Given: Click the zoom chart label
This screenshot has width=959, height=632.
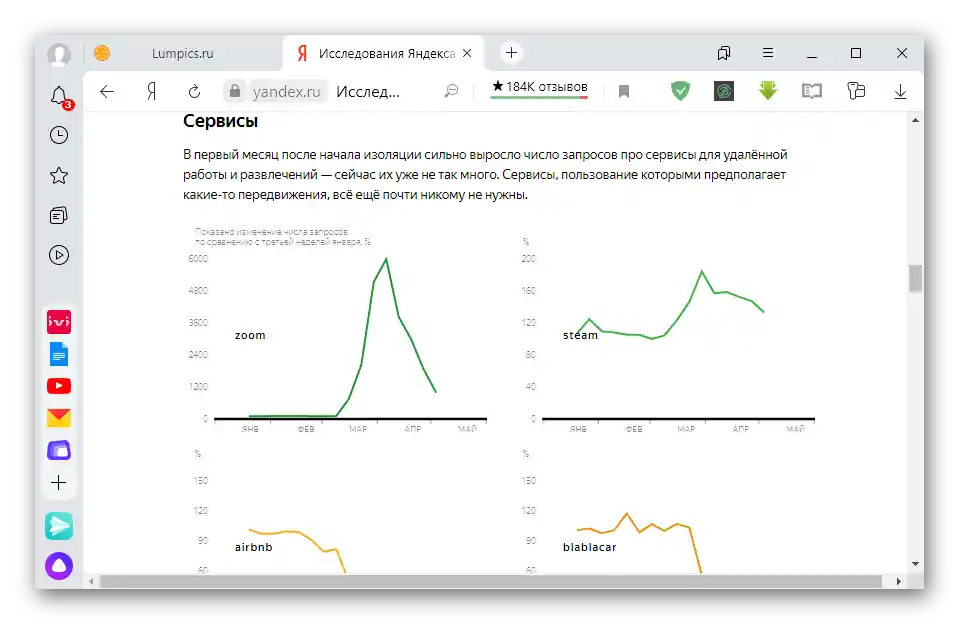Looking at the screenshot, I should point(250,335).
